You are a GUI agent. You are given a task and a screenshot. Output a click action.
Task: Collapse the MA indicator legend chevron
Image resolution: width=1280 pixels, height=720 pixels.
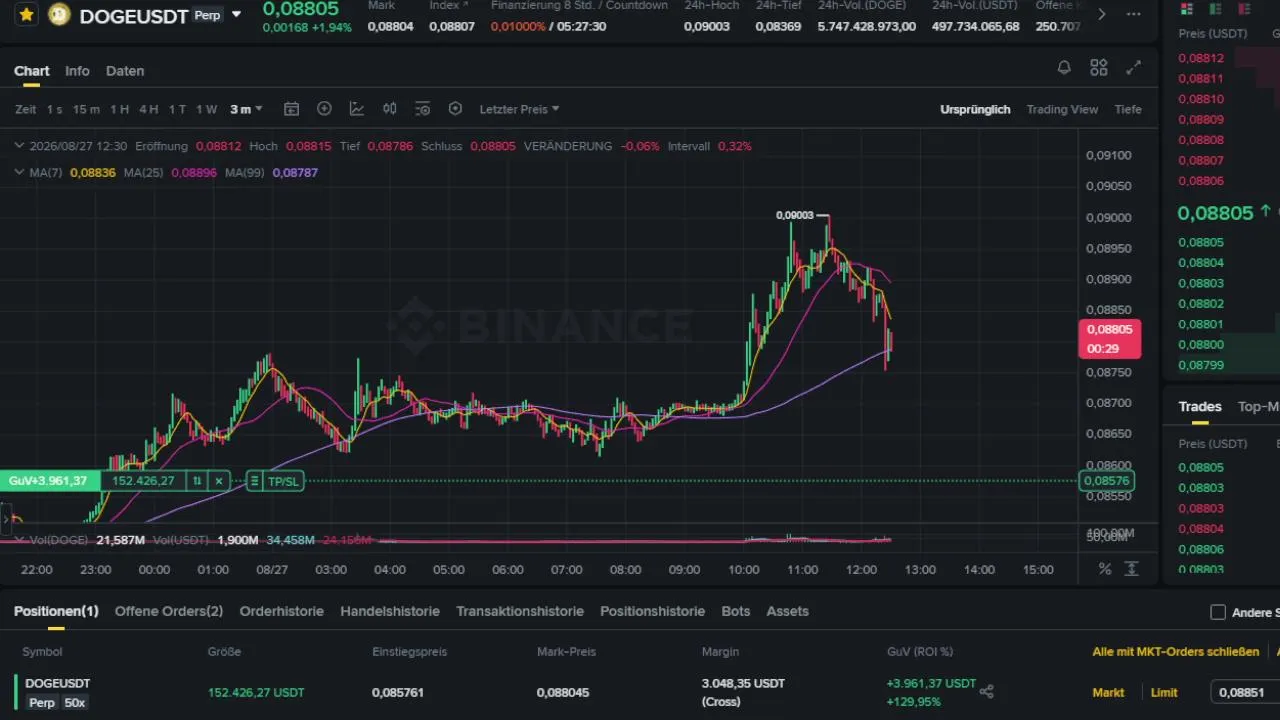(x=19, y=172)
